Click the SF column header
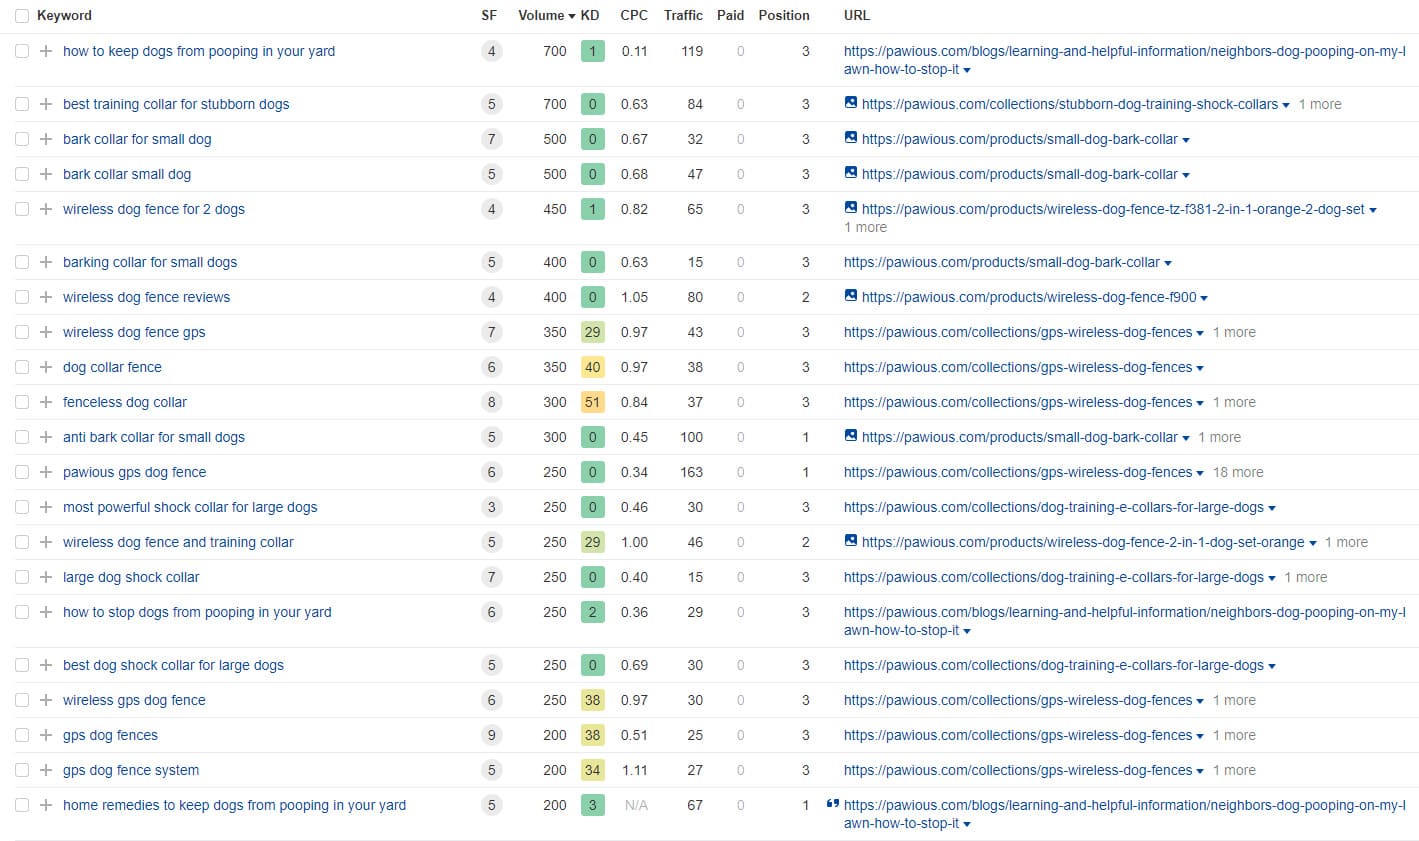1419x841 pixels. click(x=489, y=15)
